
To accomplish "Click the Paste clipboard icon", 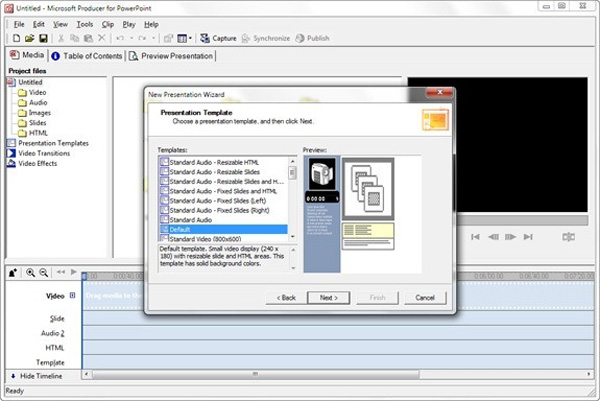I will [x=88, y=38].
